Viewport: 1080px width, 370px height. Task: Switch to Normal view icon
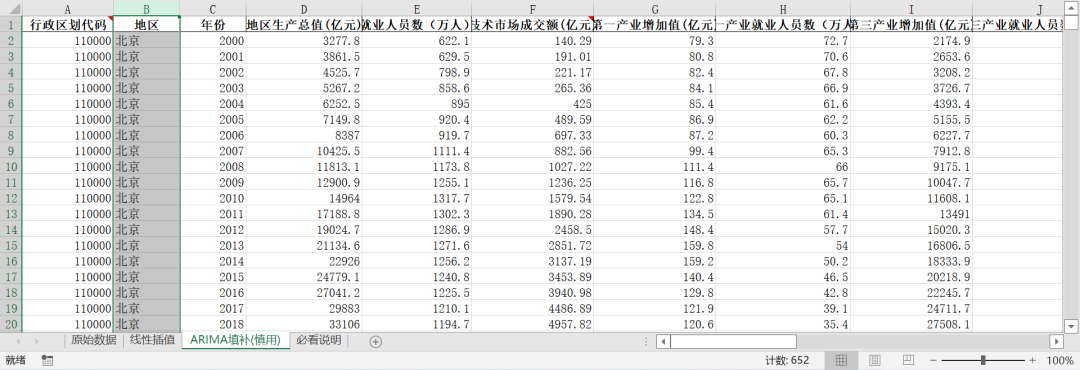click(x=841, y=360)
